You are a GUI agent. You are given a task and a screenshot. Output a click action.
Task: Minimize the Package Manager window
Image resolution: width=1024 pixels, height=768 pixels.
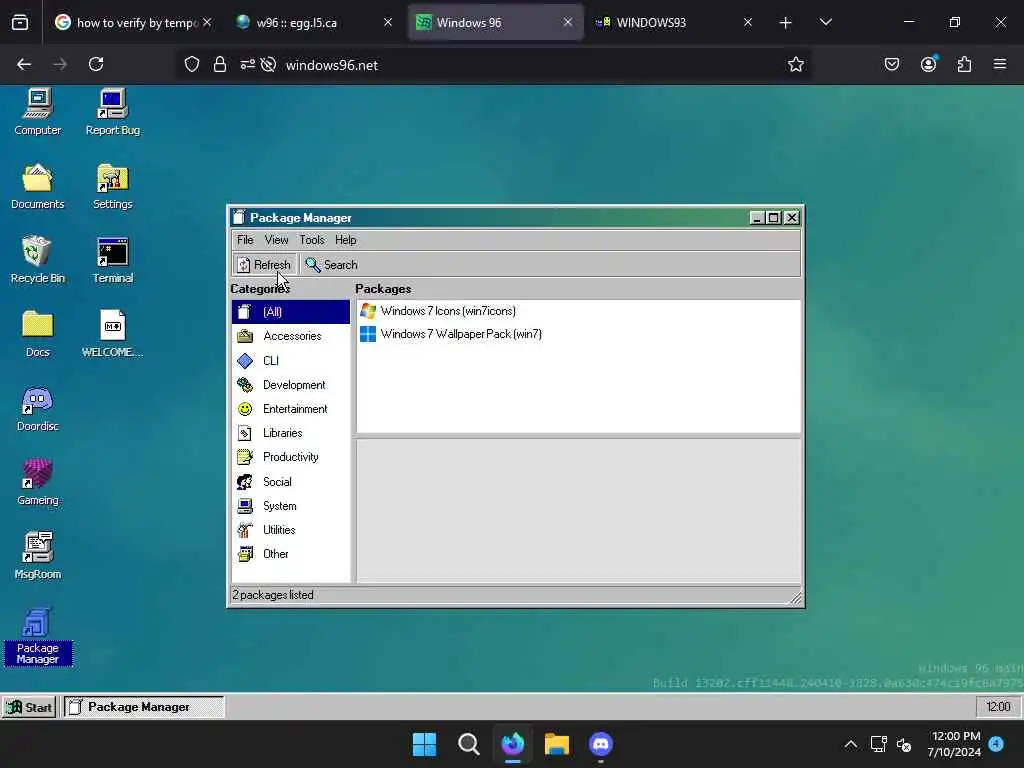757,217
